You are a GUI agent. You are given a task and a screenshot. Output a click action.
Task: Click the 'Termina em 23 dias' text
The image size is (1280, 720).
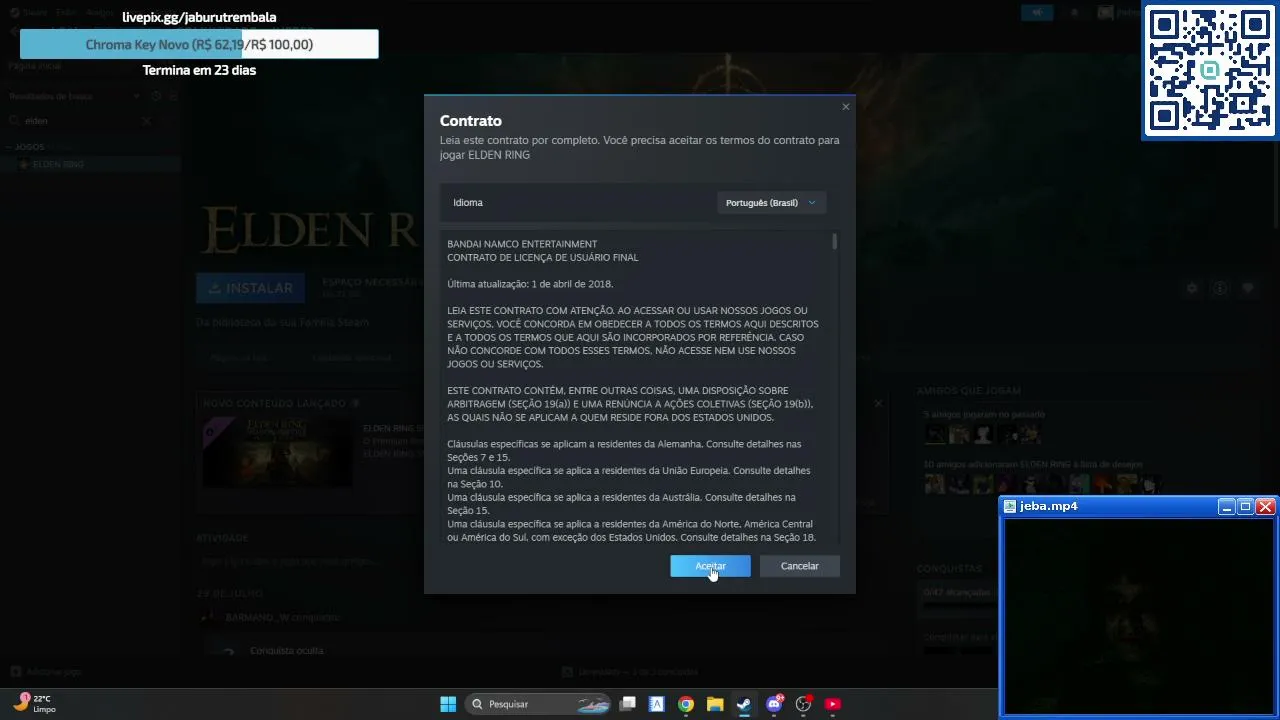coord(199,70)
